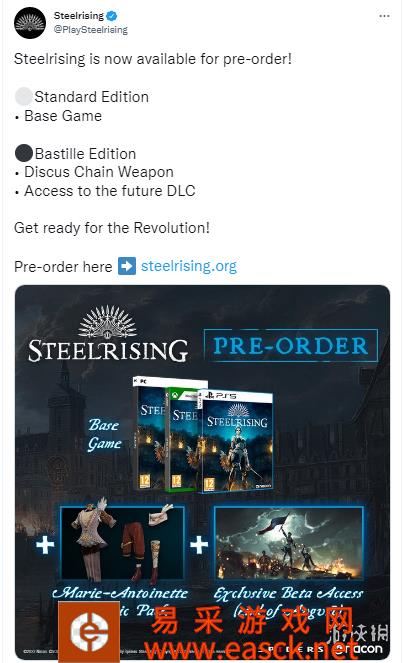The image size is (404, 663).
Task: Click the blue right-arrow emoji
Action: tap(127, 266)
